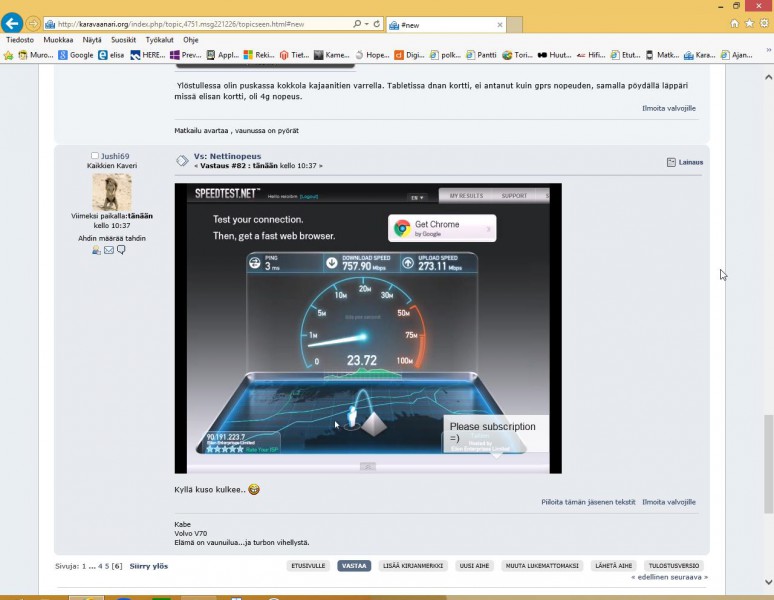The height and width of the screenshot is (600, 774).
Task: Click the UUSI AIHE button
Action: (x=474, y=566)
